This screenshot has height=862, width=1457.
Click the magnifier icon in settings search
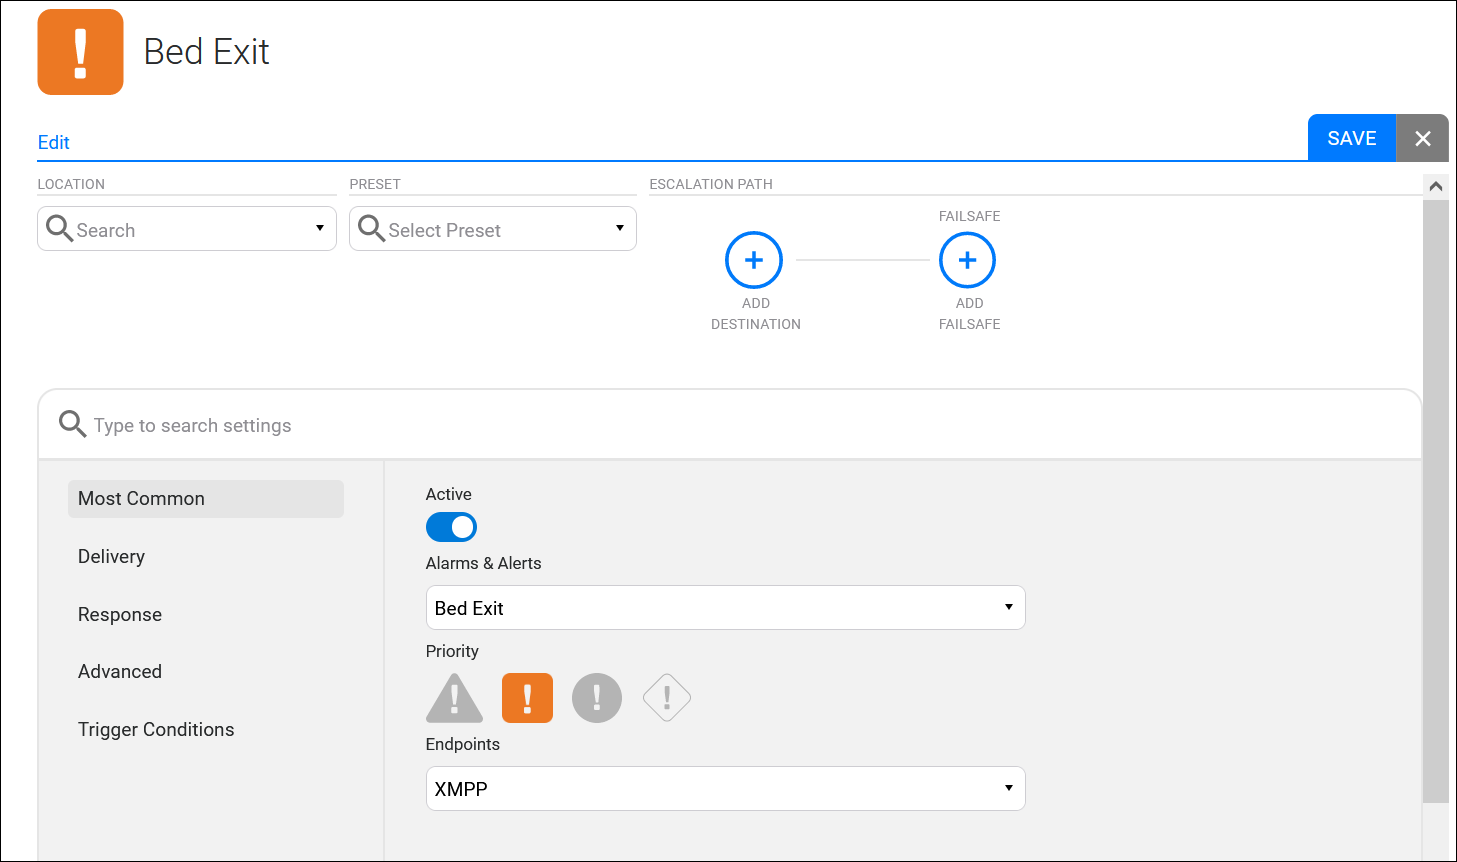pos(72,424)
